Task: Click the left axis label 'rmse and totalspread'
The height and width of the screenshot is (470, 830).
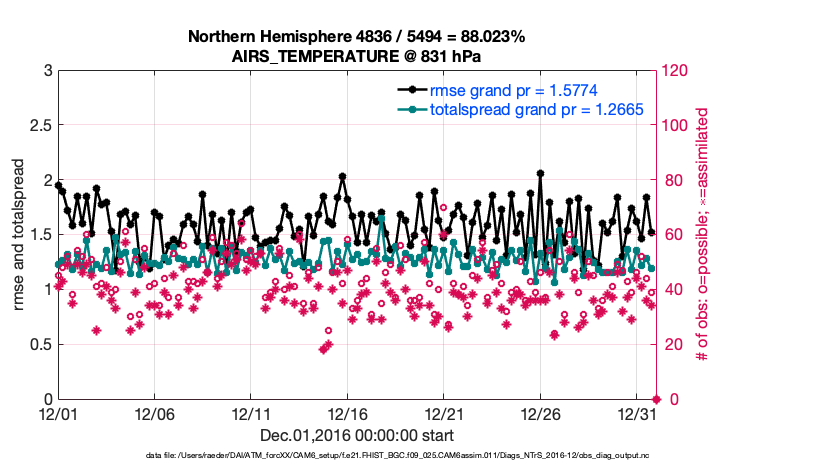Action: [20, 235]
